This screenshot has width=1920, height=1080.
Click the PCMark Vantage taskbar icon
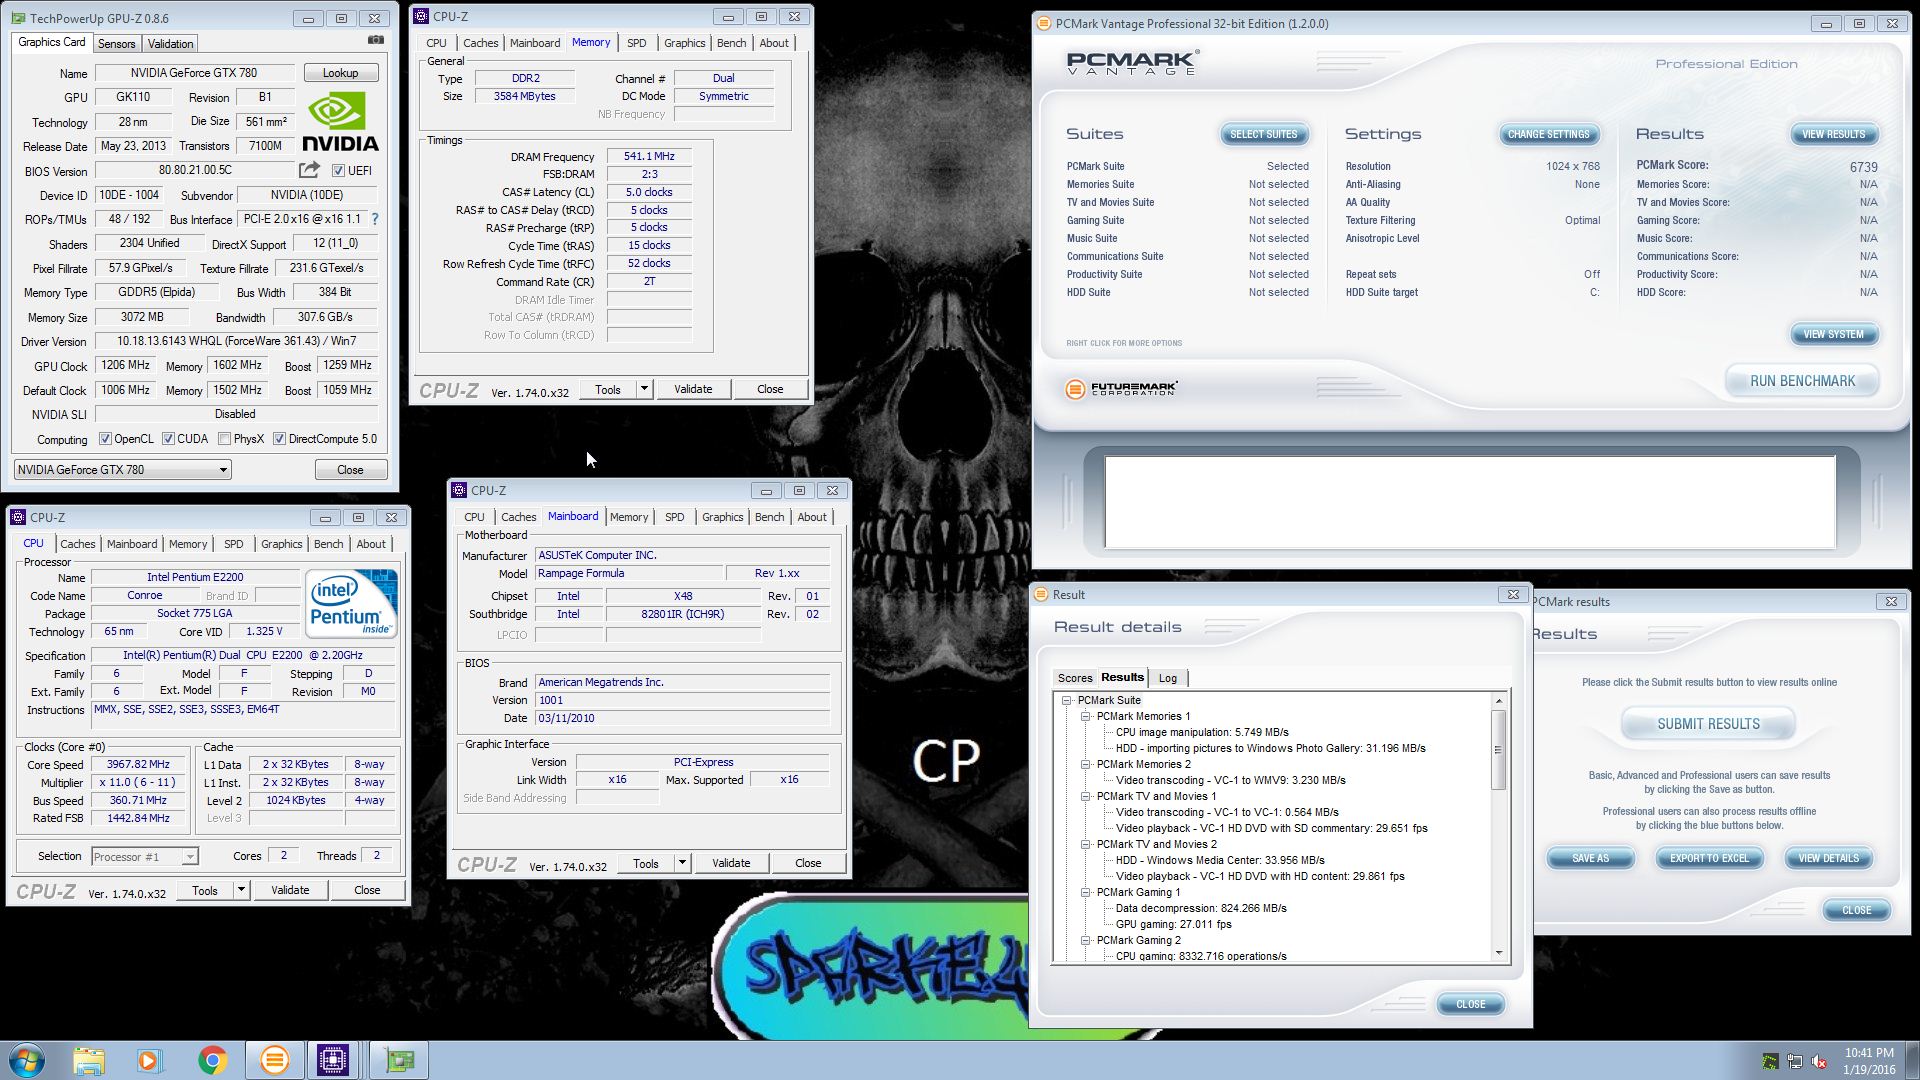(x=274, y=1060)
